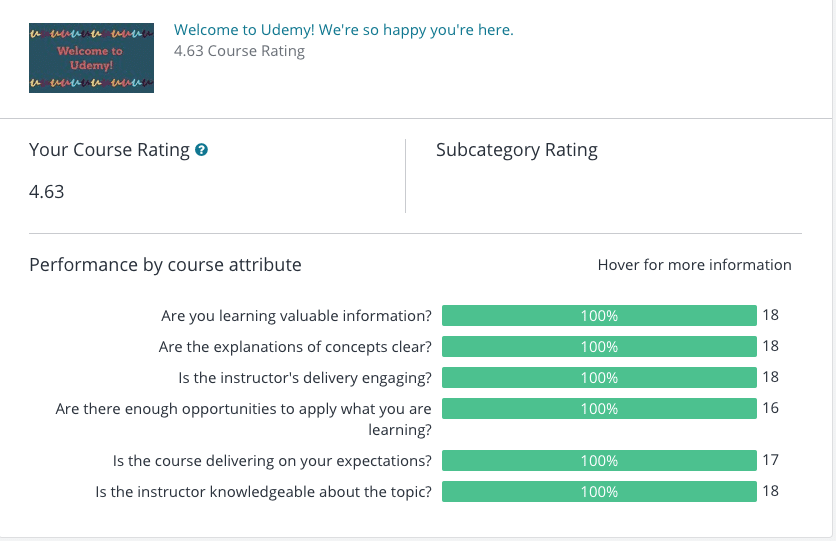Click the Hover for more information text
Image resolution: width=836 pixels, height=541 pixels.
694,265
